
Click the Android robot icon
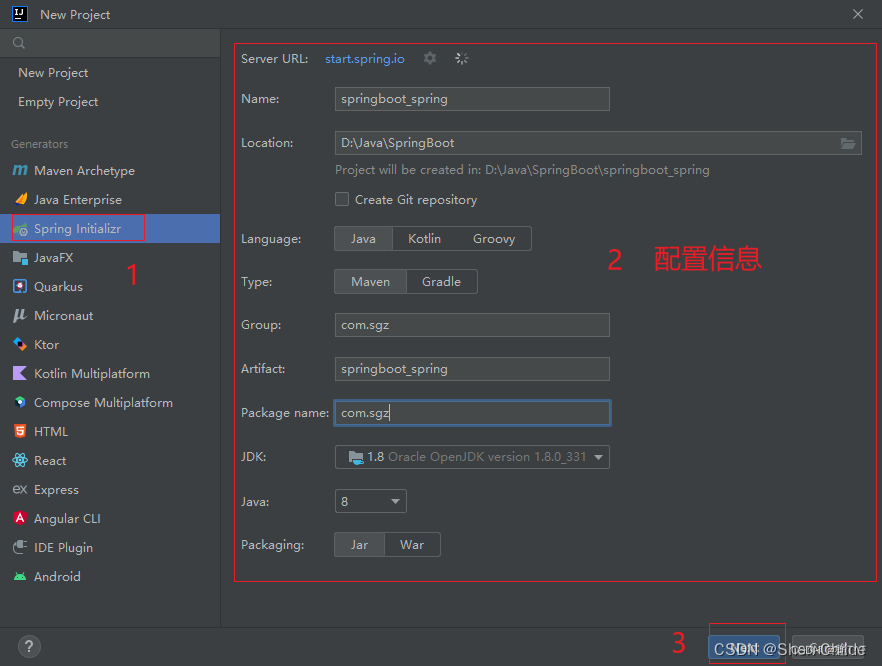click(20, 576)
